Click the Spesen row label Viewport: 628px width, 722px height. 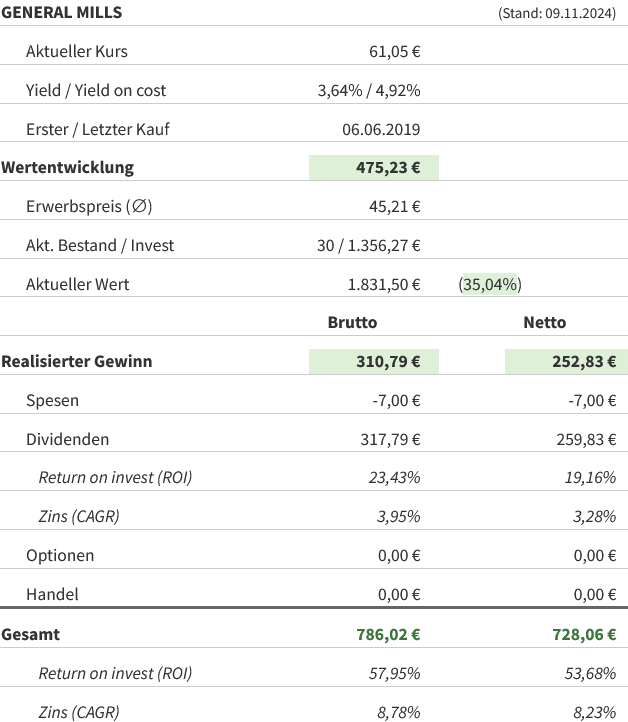52,400
